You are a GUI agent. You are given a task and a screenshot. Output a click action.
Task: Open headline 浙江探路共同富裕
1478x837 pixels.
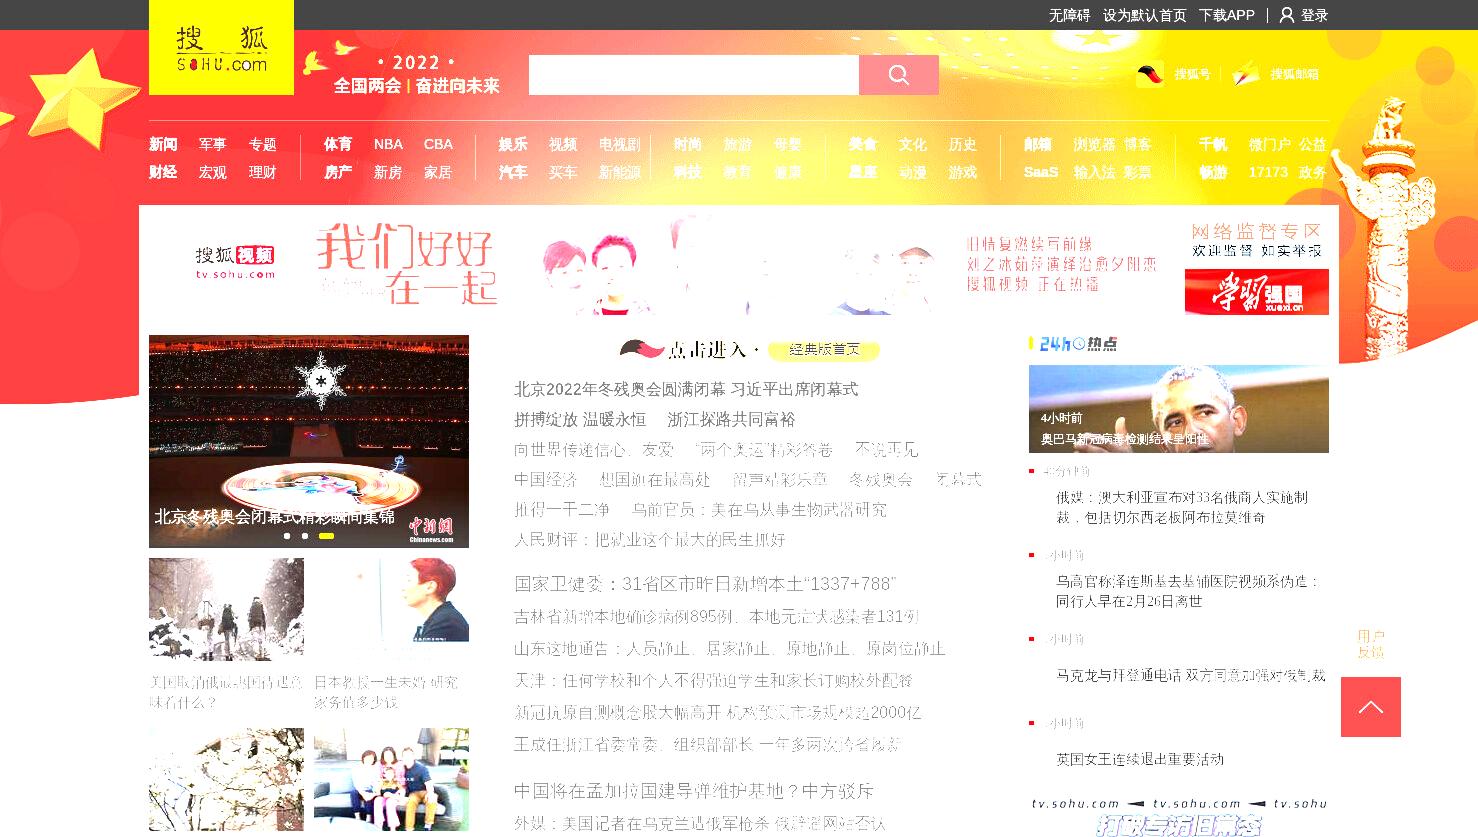[731, 419]
